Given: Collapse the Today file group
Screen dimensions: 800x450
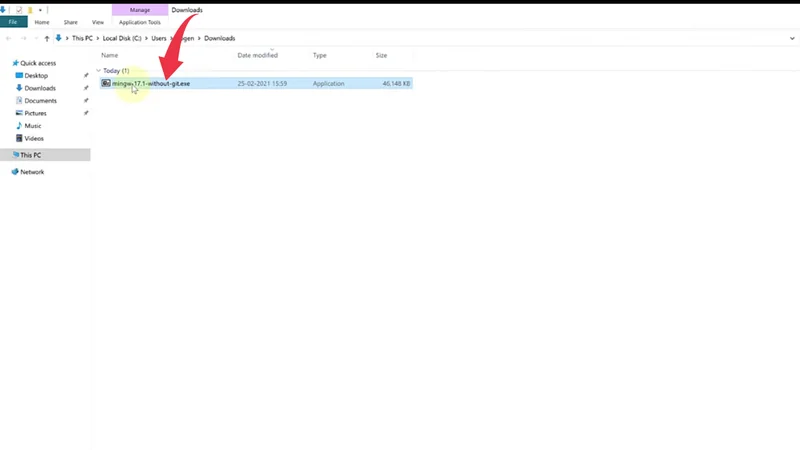Looking at the screenshot, I should pyautogui.click(x=98, y=71).
